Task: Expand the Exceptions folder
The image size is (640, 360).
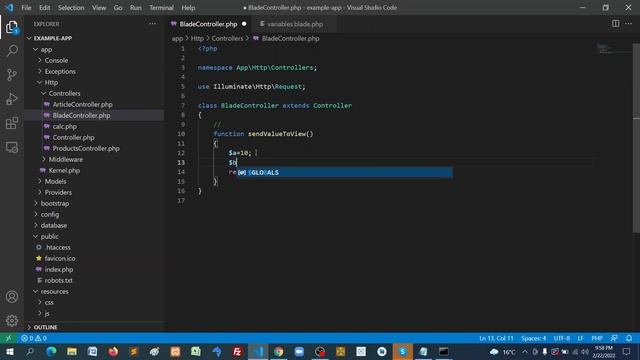Action: click(x=60, y=71)
